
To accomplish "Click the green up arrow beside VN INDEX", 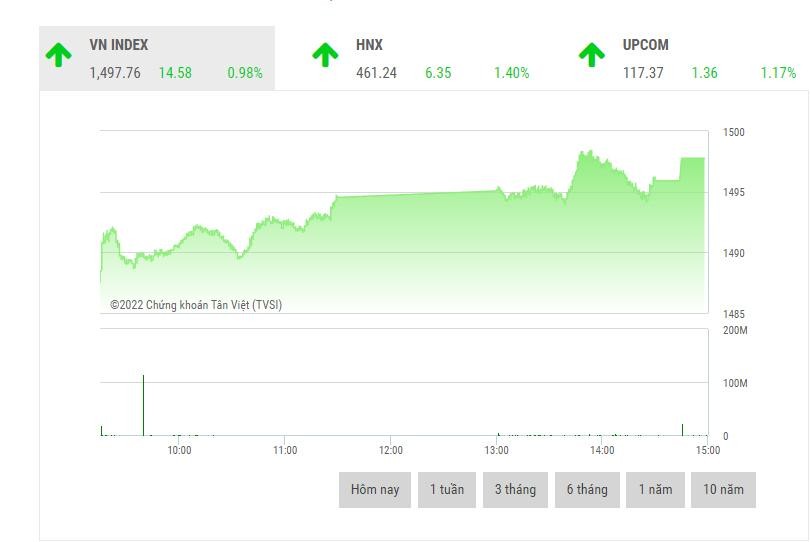I will (59, 56).
